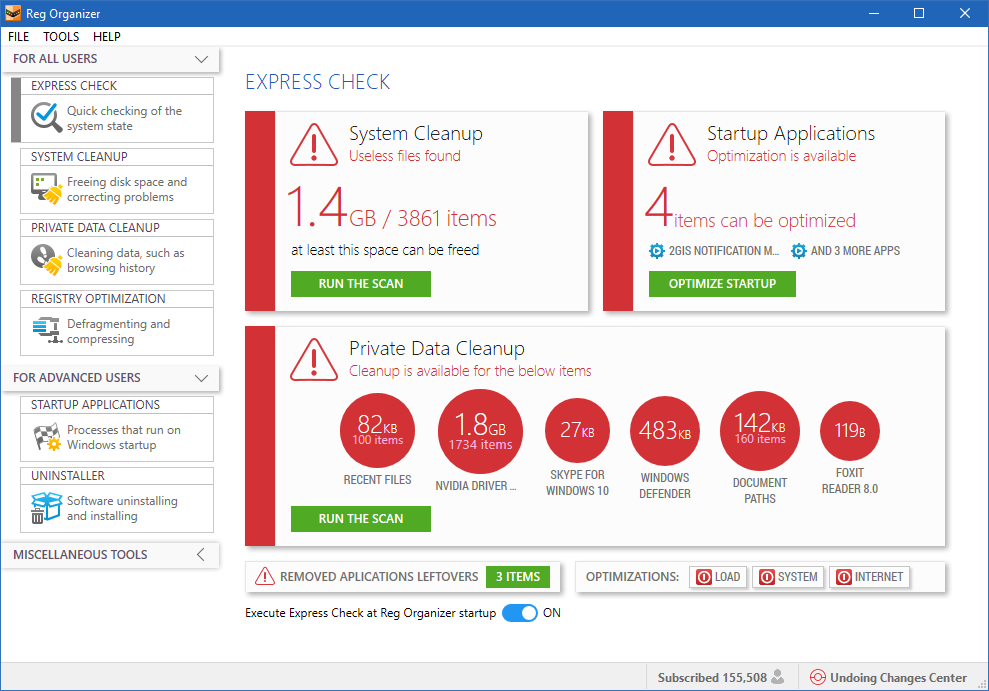Expand the MISCELLANEOUS TOOLS section
The height and width of the screenshot is (691, 989).
(x=200, y=555)
